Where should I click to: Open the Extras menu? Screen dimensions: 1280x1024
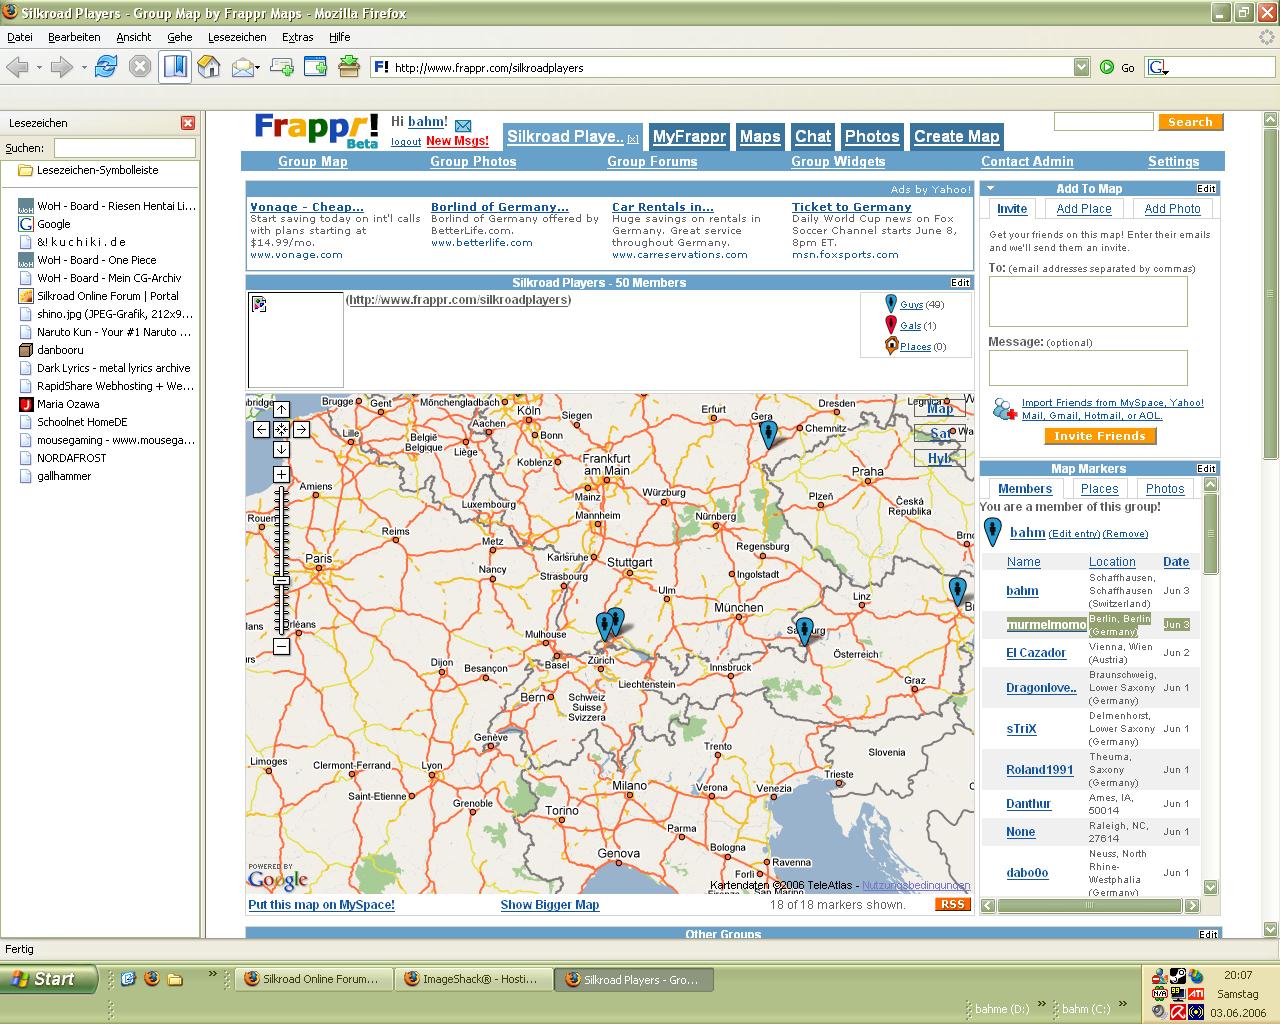(298, 37)
